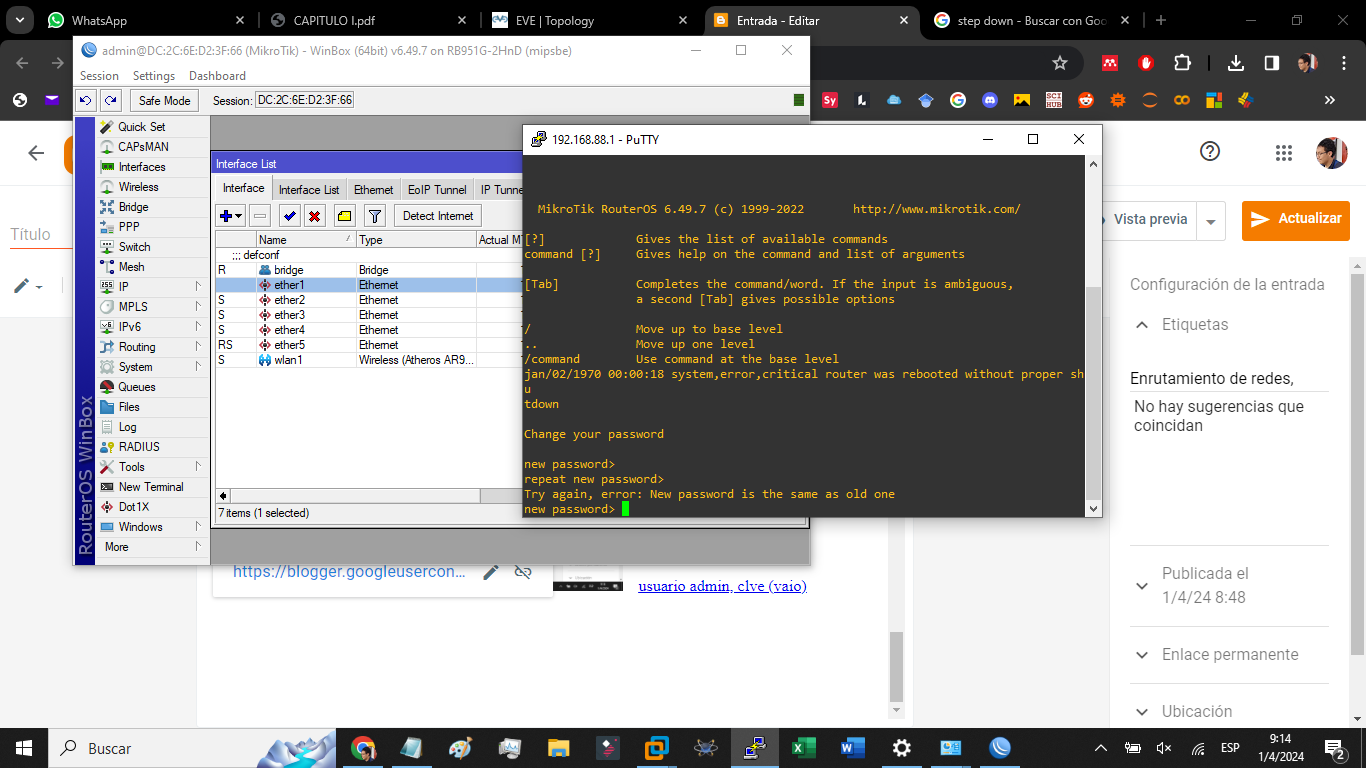Viewport: 1366px width, 768px height.
Task: Expand IPv6 submenu in WinBox
Action: click(x=152, y=327)
